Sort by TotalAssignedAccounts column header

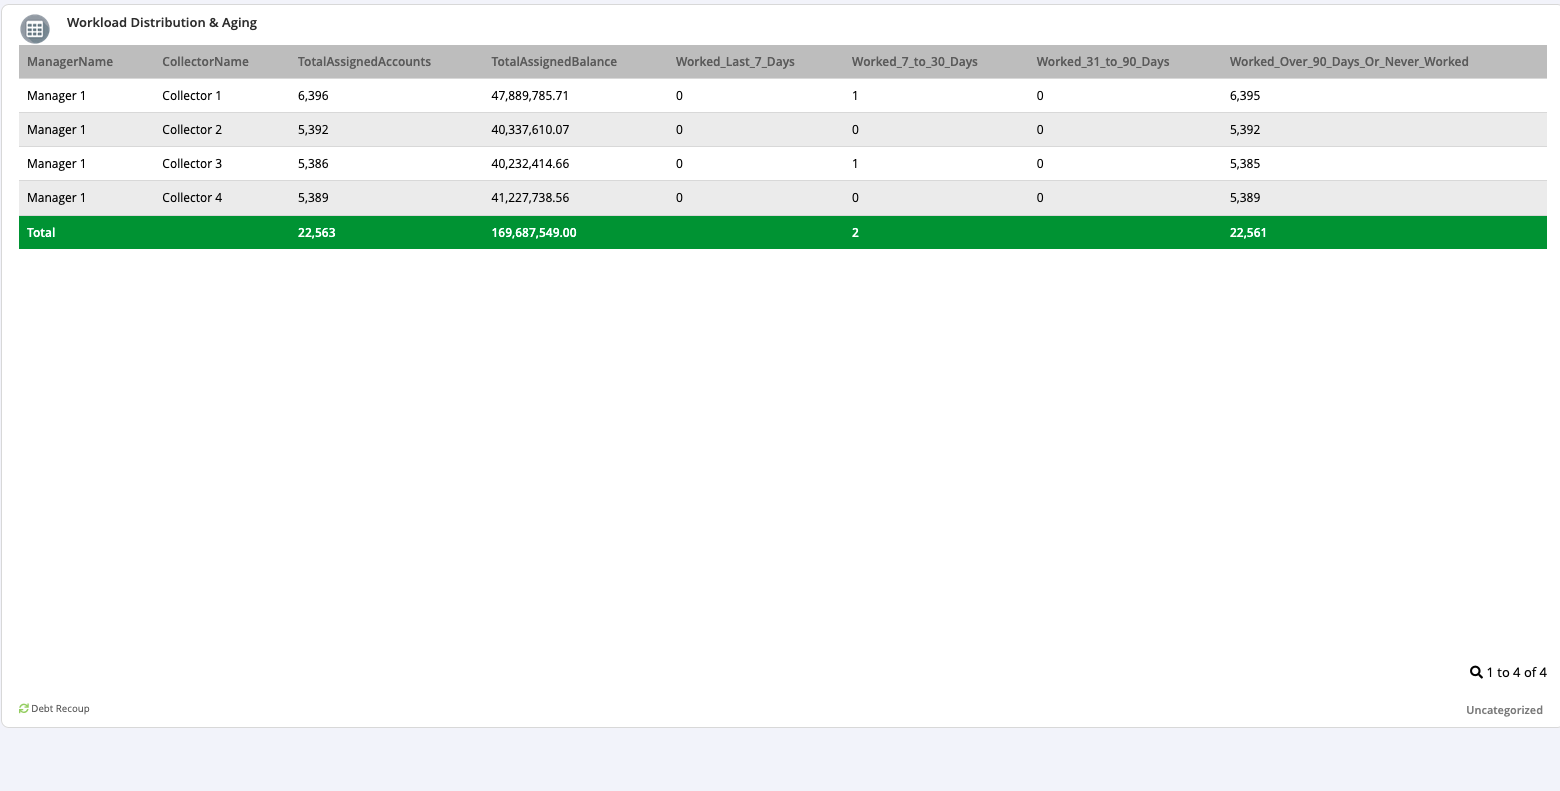point(364,62)
